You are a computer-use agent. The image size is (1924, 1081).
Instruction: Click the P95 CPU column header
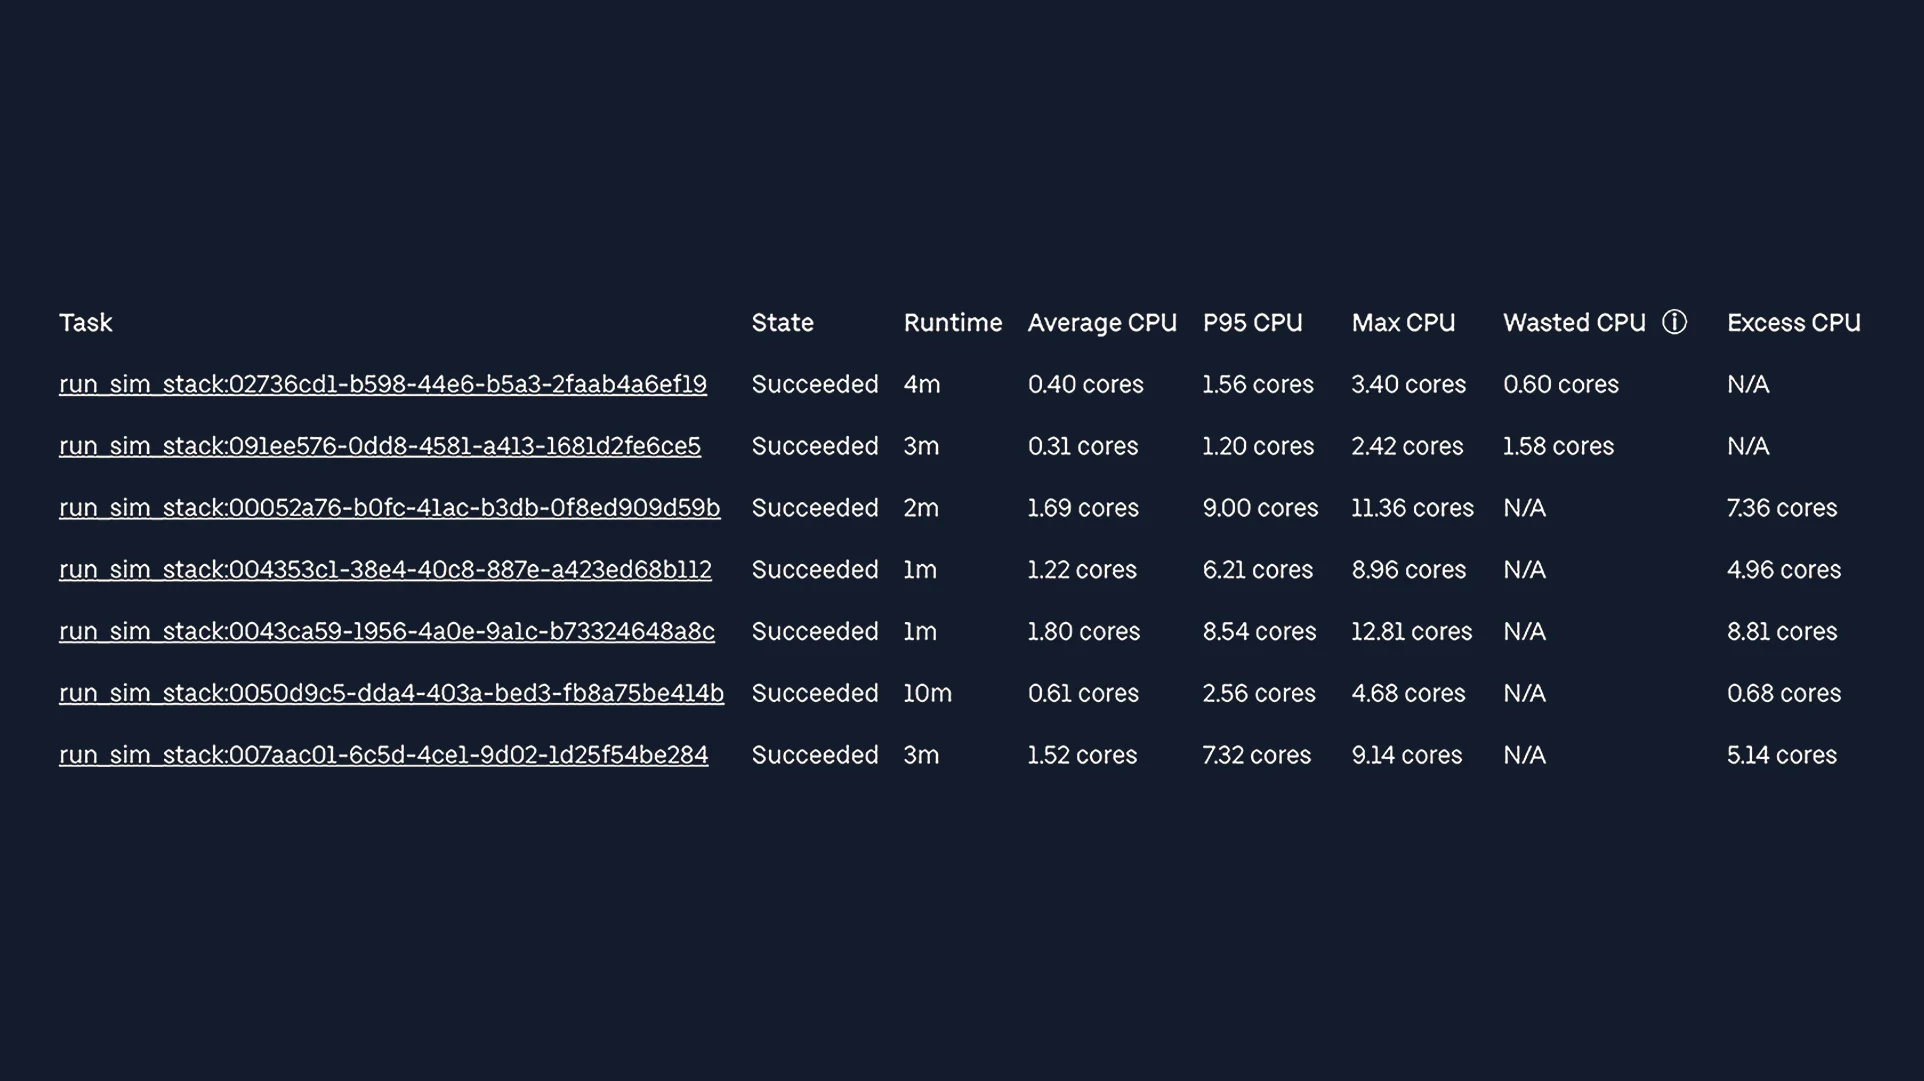click(x=1252, y=323)
